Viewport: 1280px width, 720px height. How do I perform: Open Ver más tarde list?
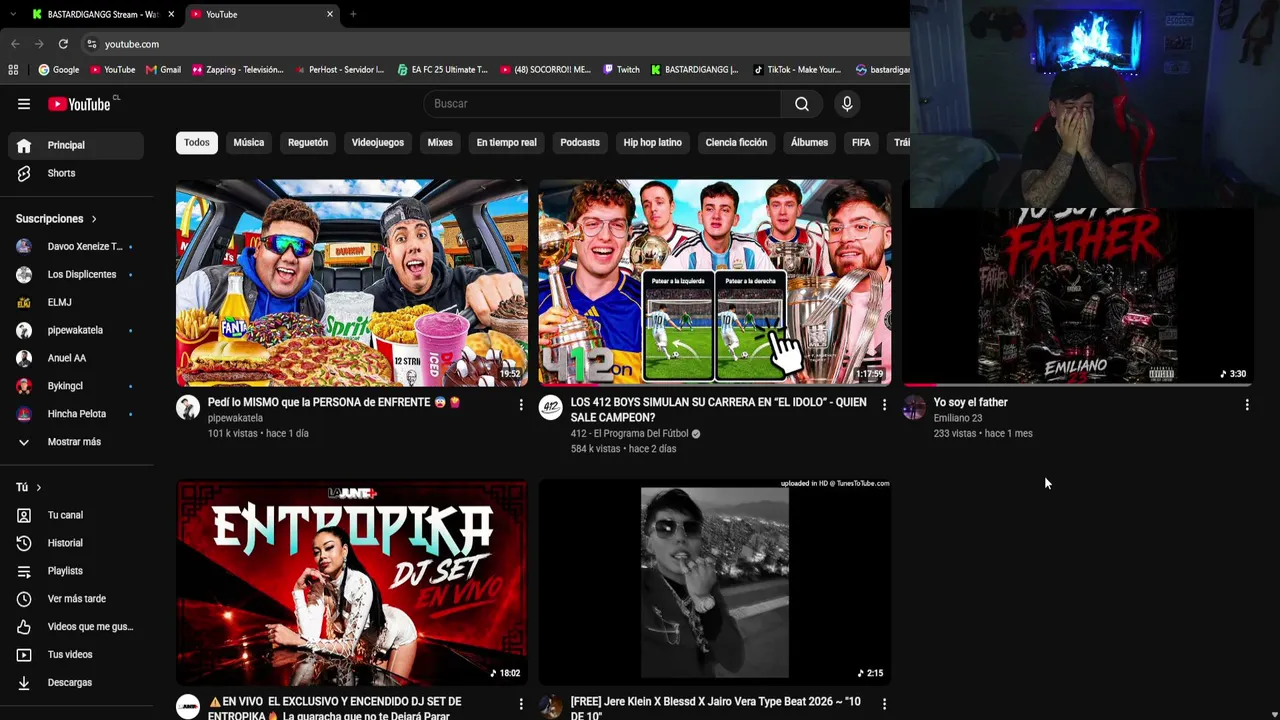76,599
